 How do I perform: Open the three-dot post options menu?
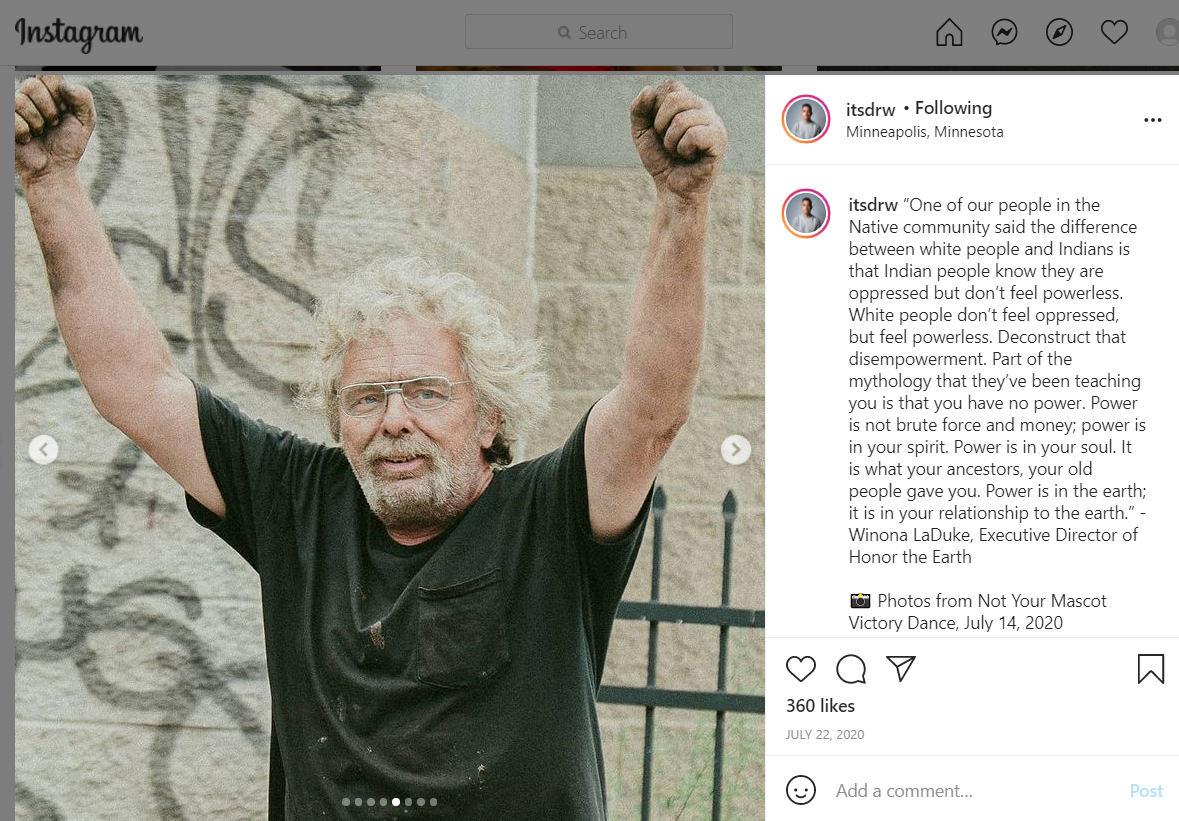[x=1153, y=120]
